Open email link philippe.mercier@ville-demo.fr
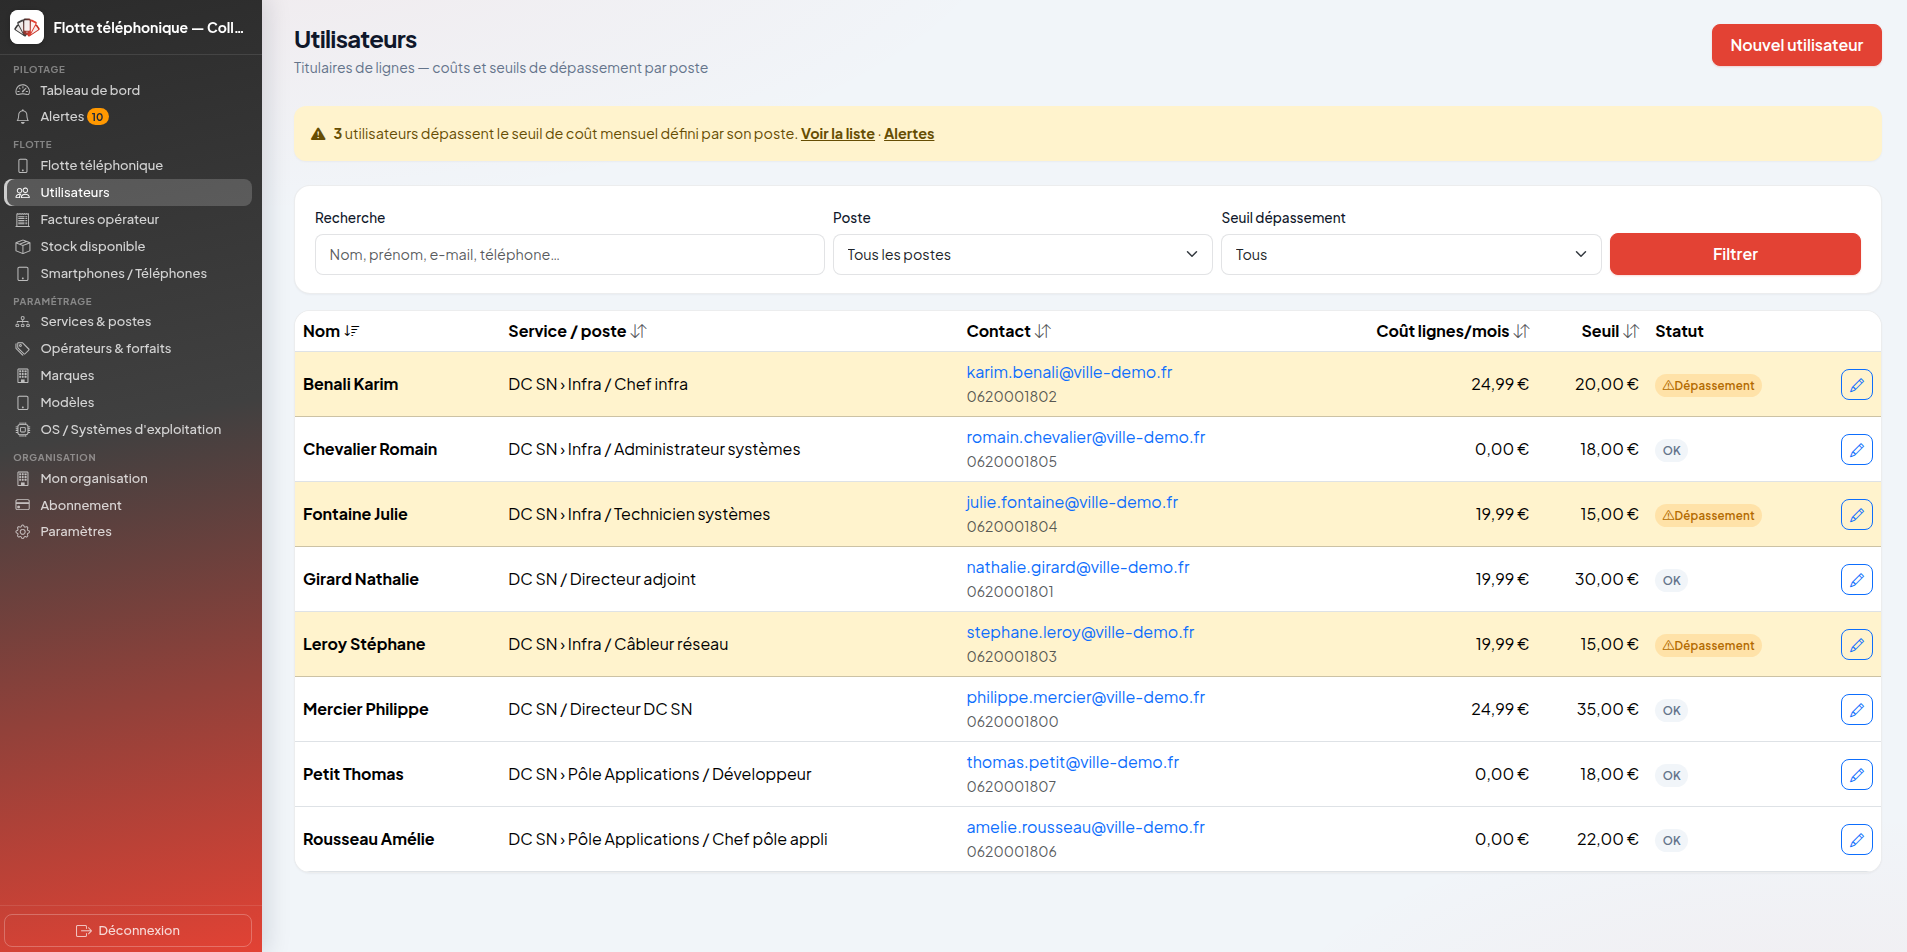Screen dimensions: 1907x952 coord(1085,697)
